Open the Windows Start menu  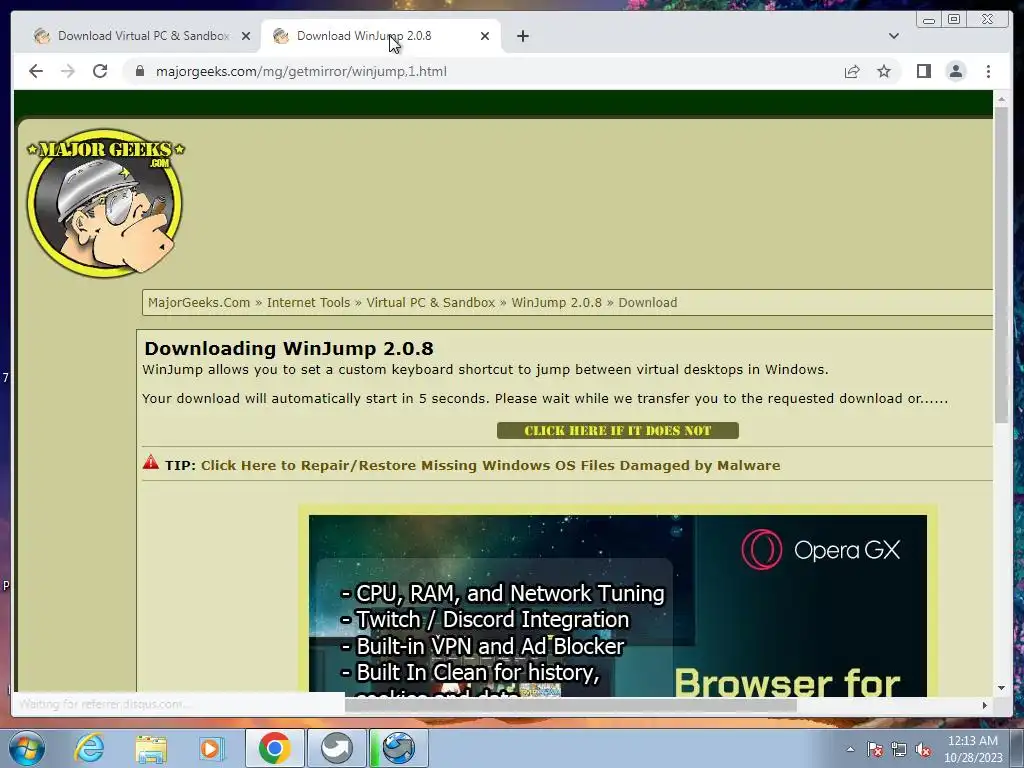(x=25, y=748)
